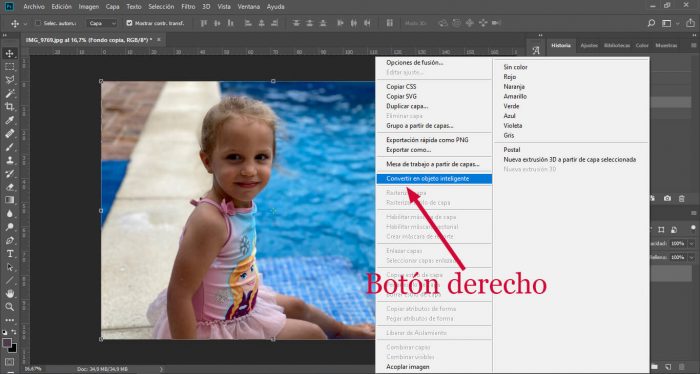
Task: Select the Move tool in the toolbox
Action: pos(9,54)
